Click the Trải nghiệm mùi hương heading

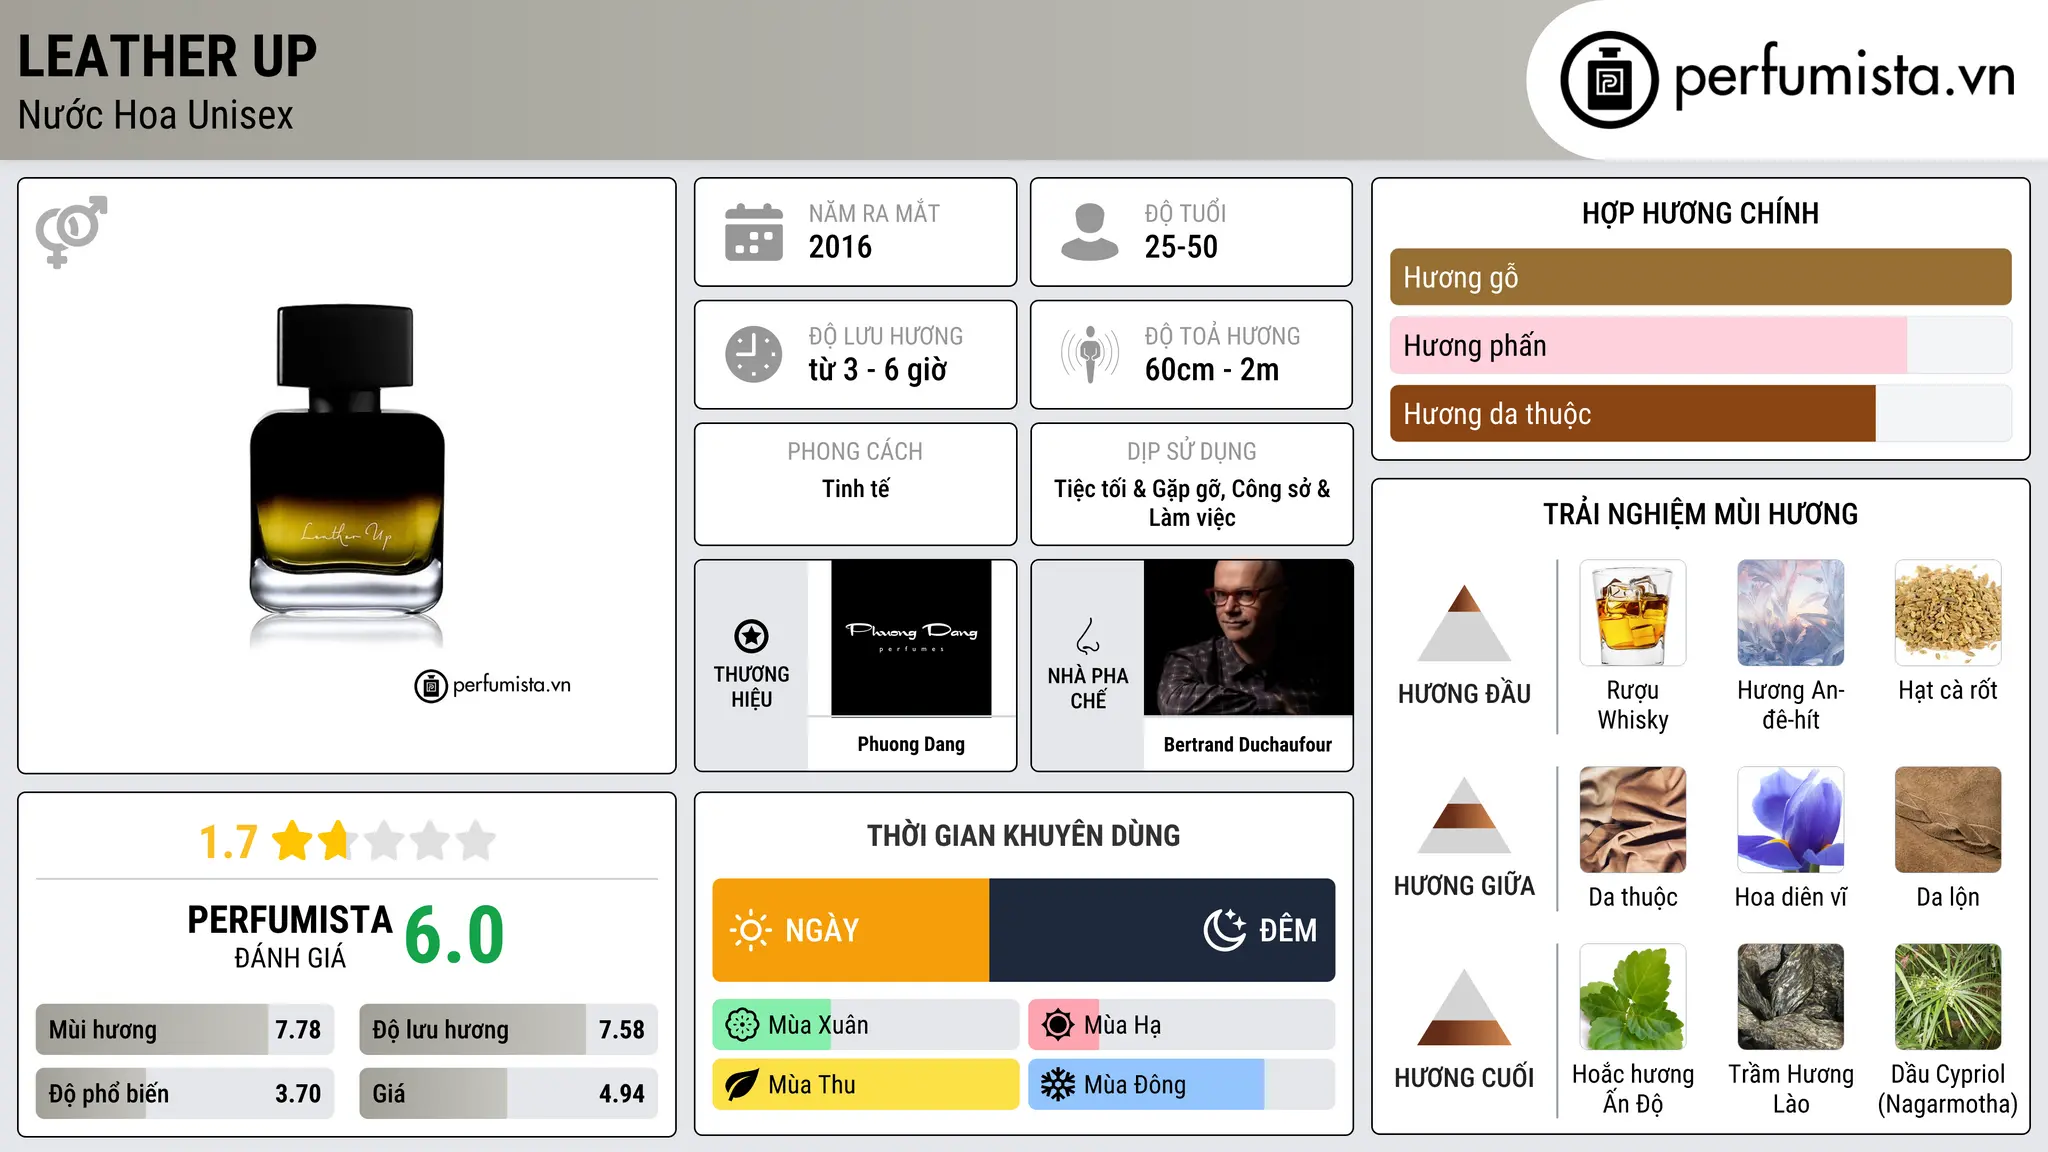[1700, 514]
